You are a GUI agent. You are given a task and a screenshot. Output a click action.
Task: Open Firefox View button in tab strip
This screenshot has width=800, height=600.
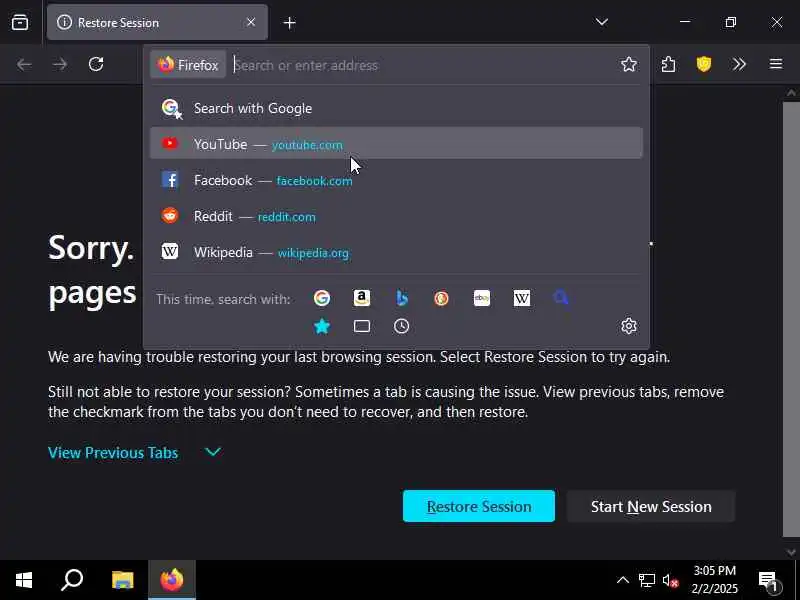[x=20, y=22]
